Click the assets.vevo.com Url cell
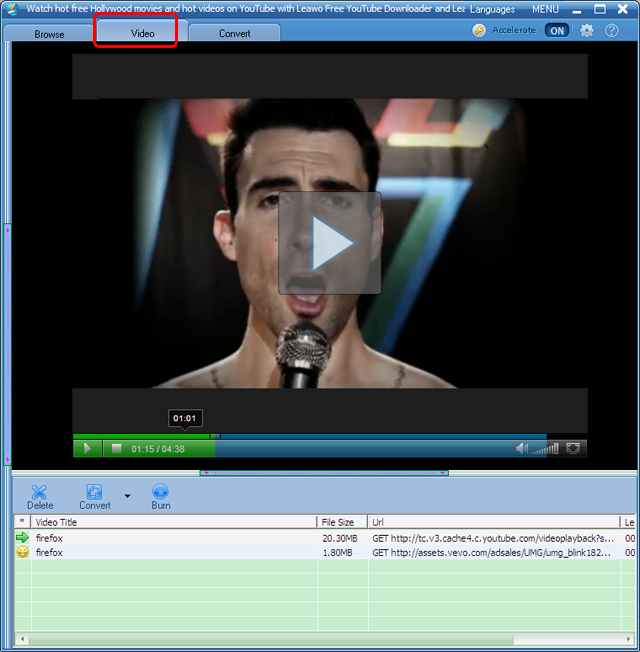 click(492, 553)
